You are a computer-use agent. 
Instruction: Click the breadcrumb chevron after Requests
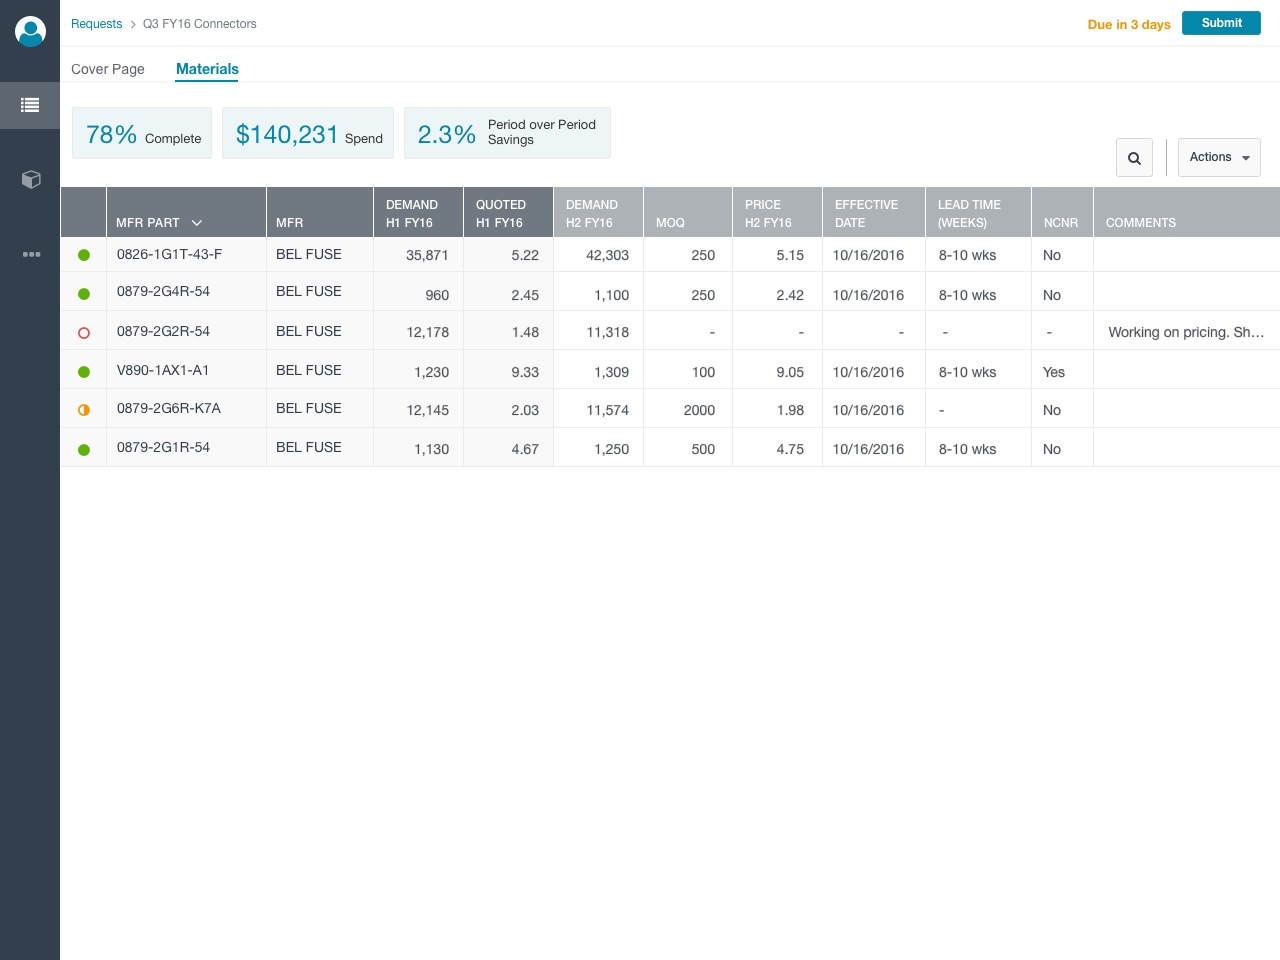point(133,24)
